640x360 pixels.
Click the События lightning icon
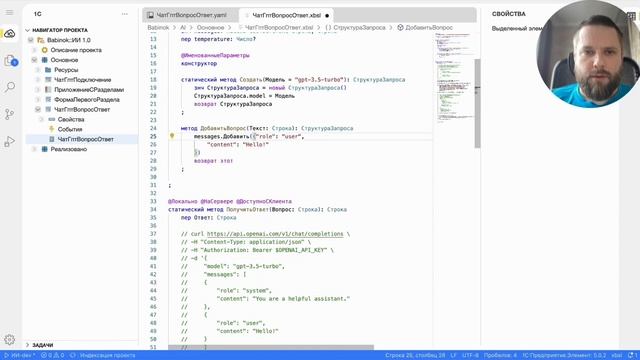click(x=51, y=129)
